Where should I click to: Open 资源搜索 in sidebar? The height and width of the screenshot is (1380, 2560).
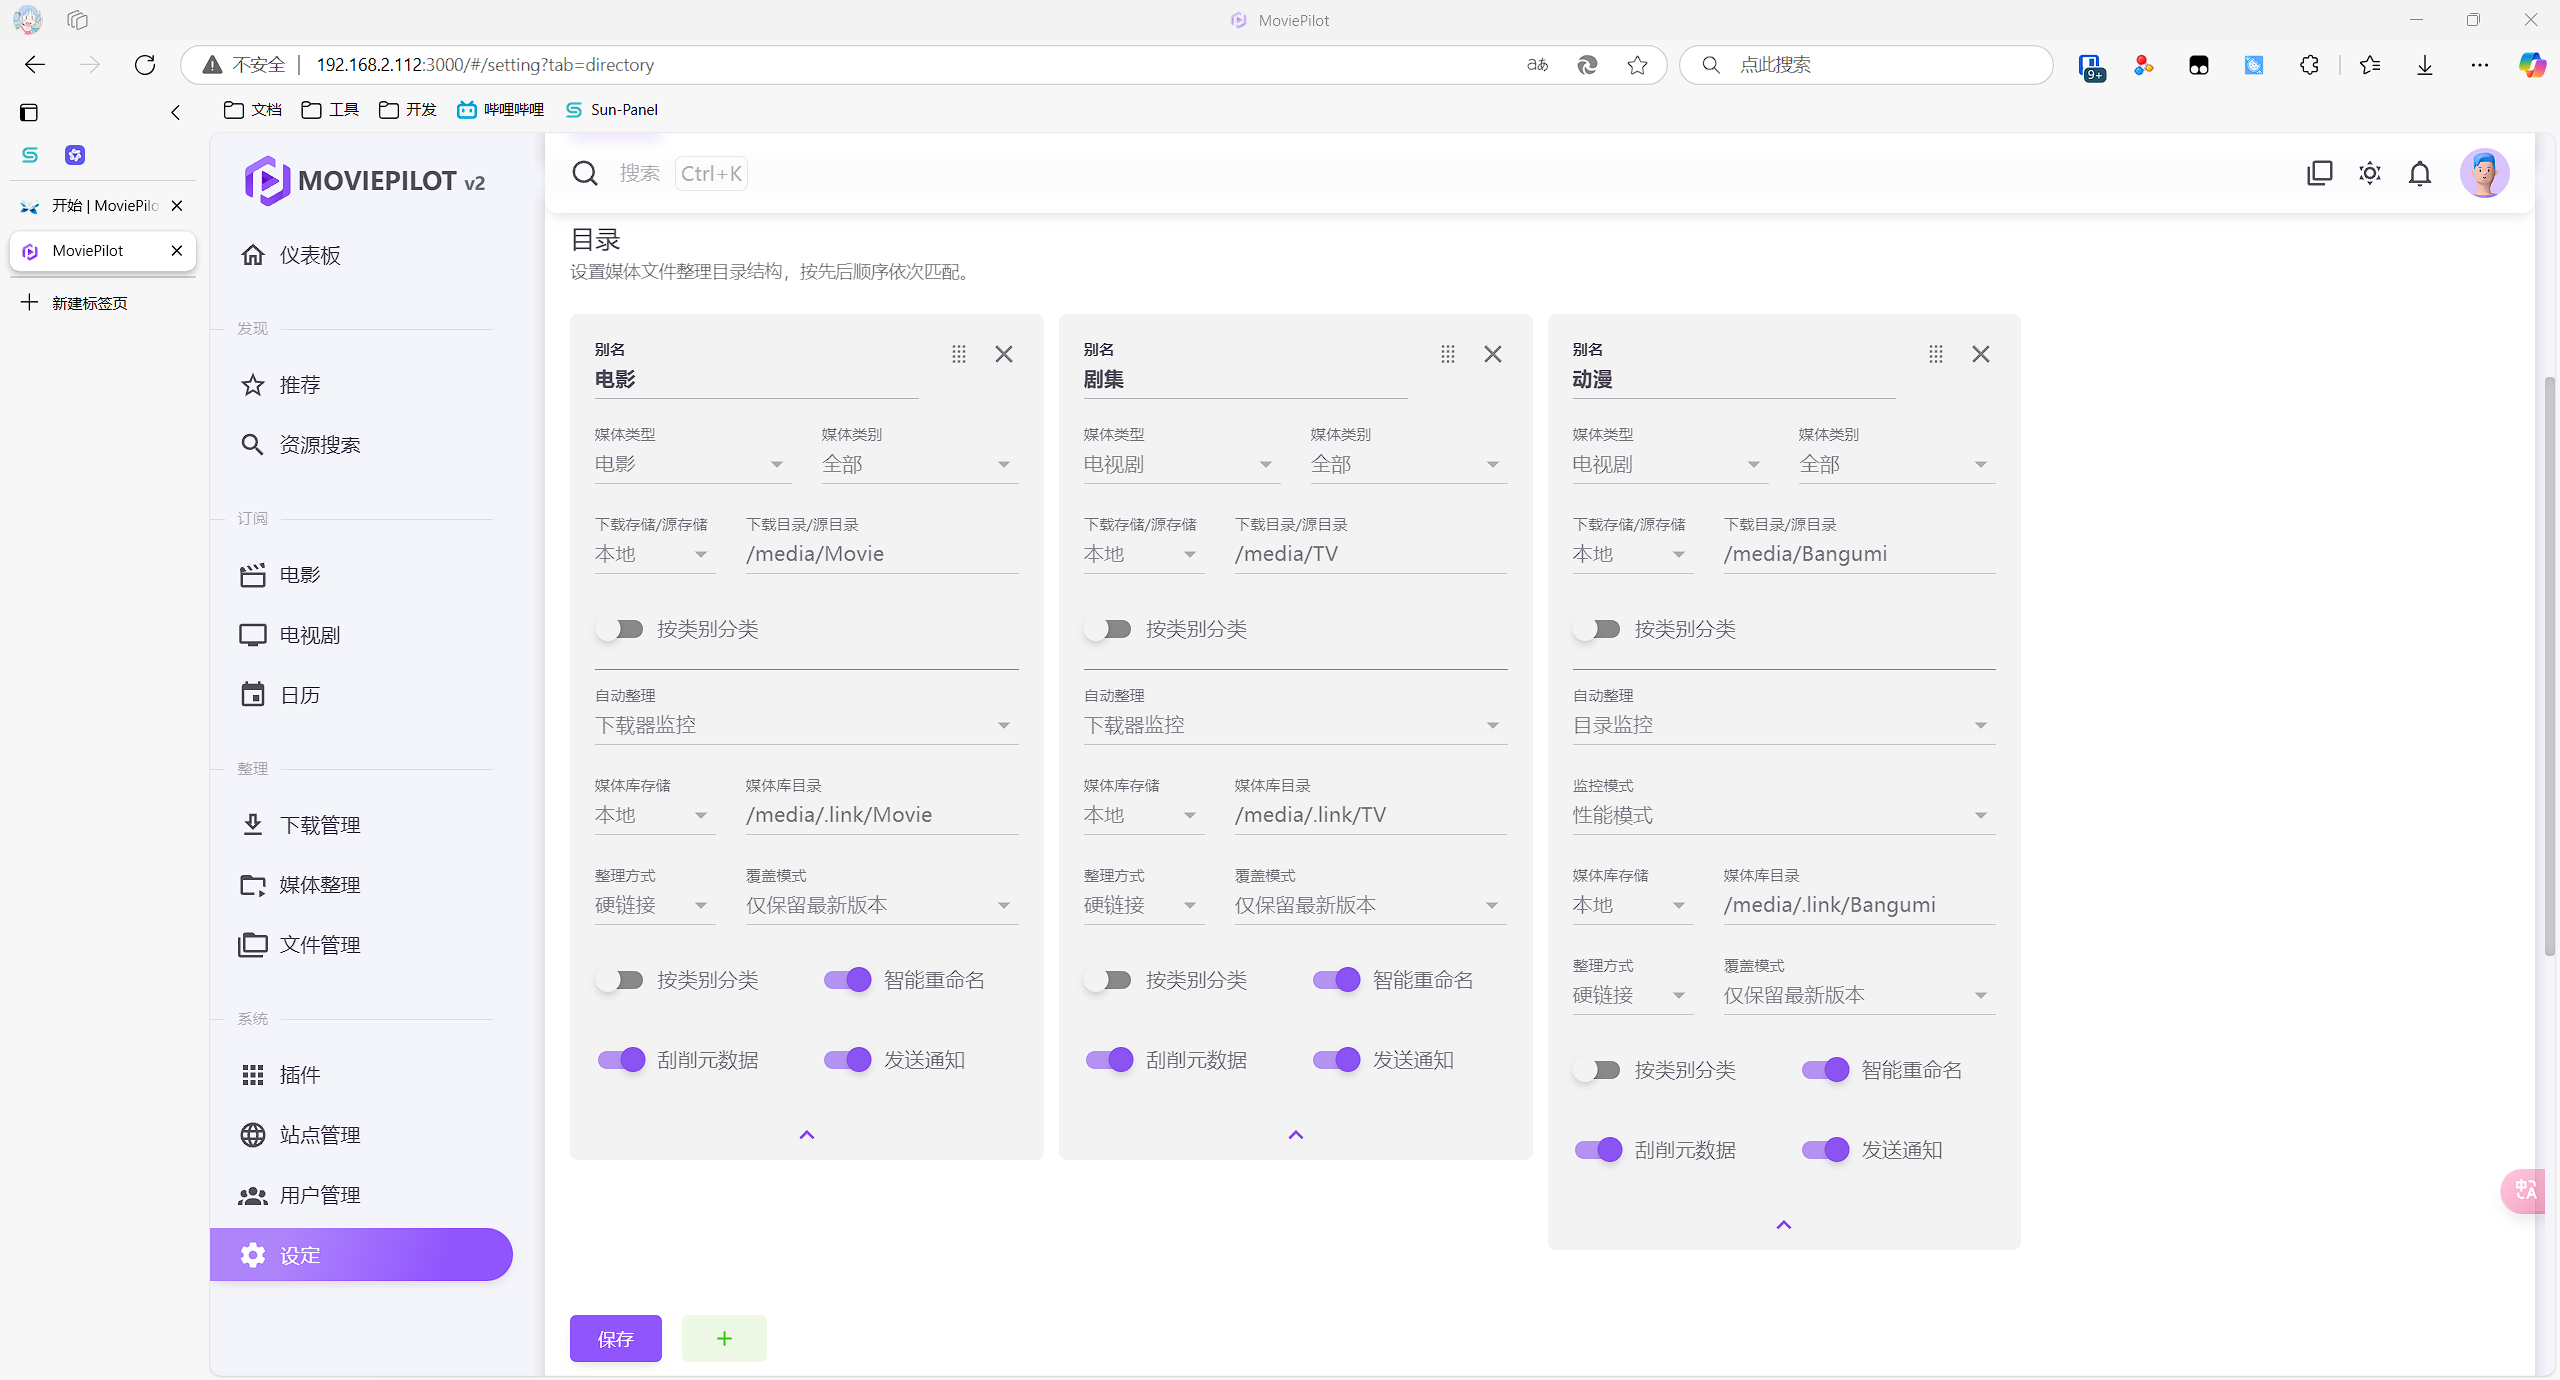coord(361,445)
